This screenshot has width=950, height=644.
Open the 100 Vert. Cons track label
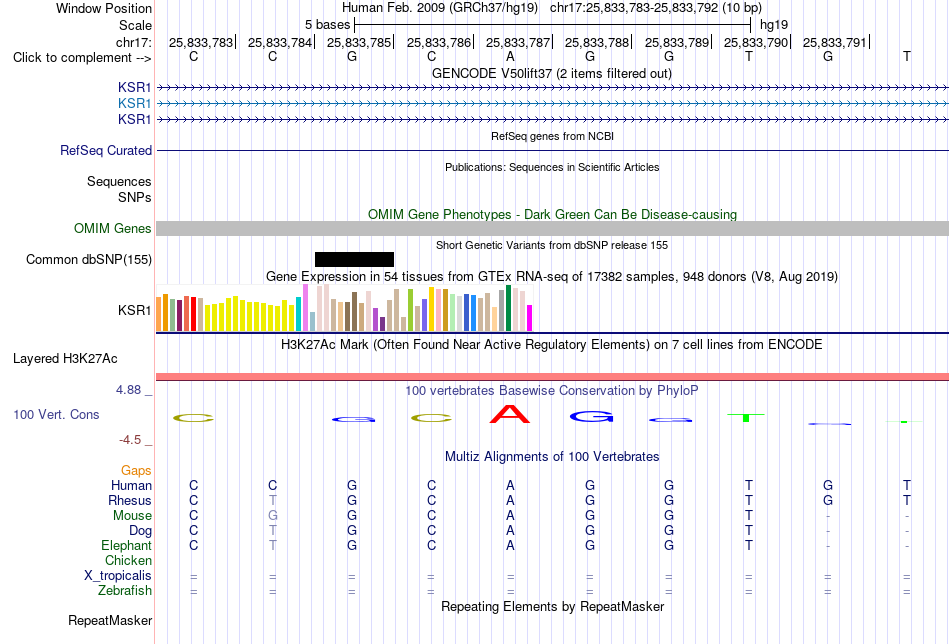(x=56, y=414)
